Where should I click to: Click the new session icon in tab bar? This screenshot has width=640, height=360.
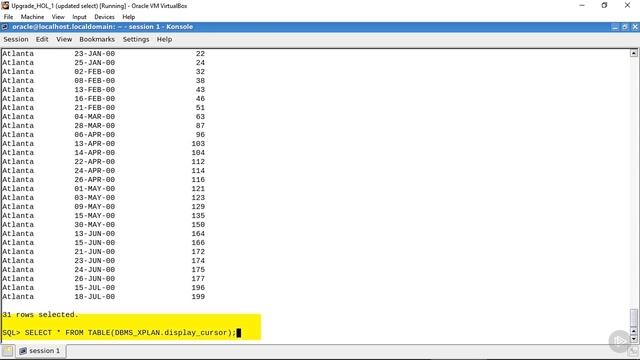pos(8,351)
